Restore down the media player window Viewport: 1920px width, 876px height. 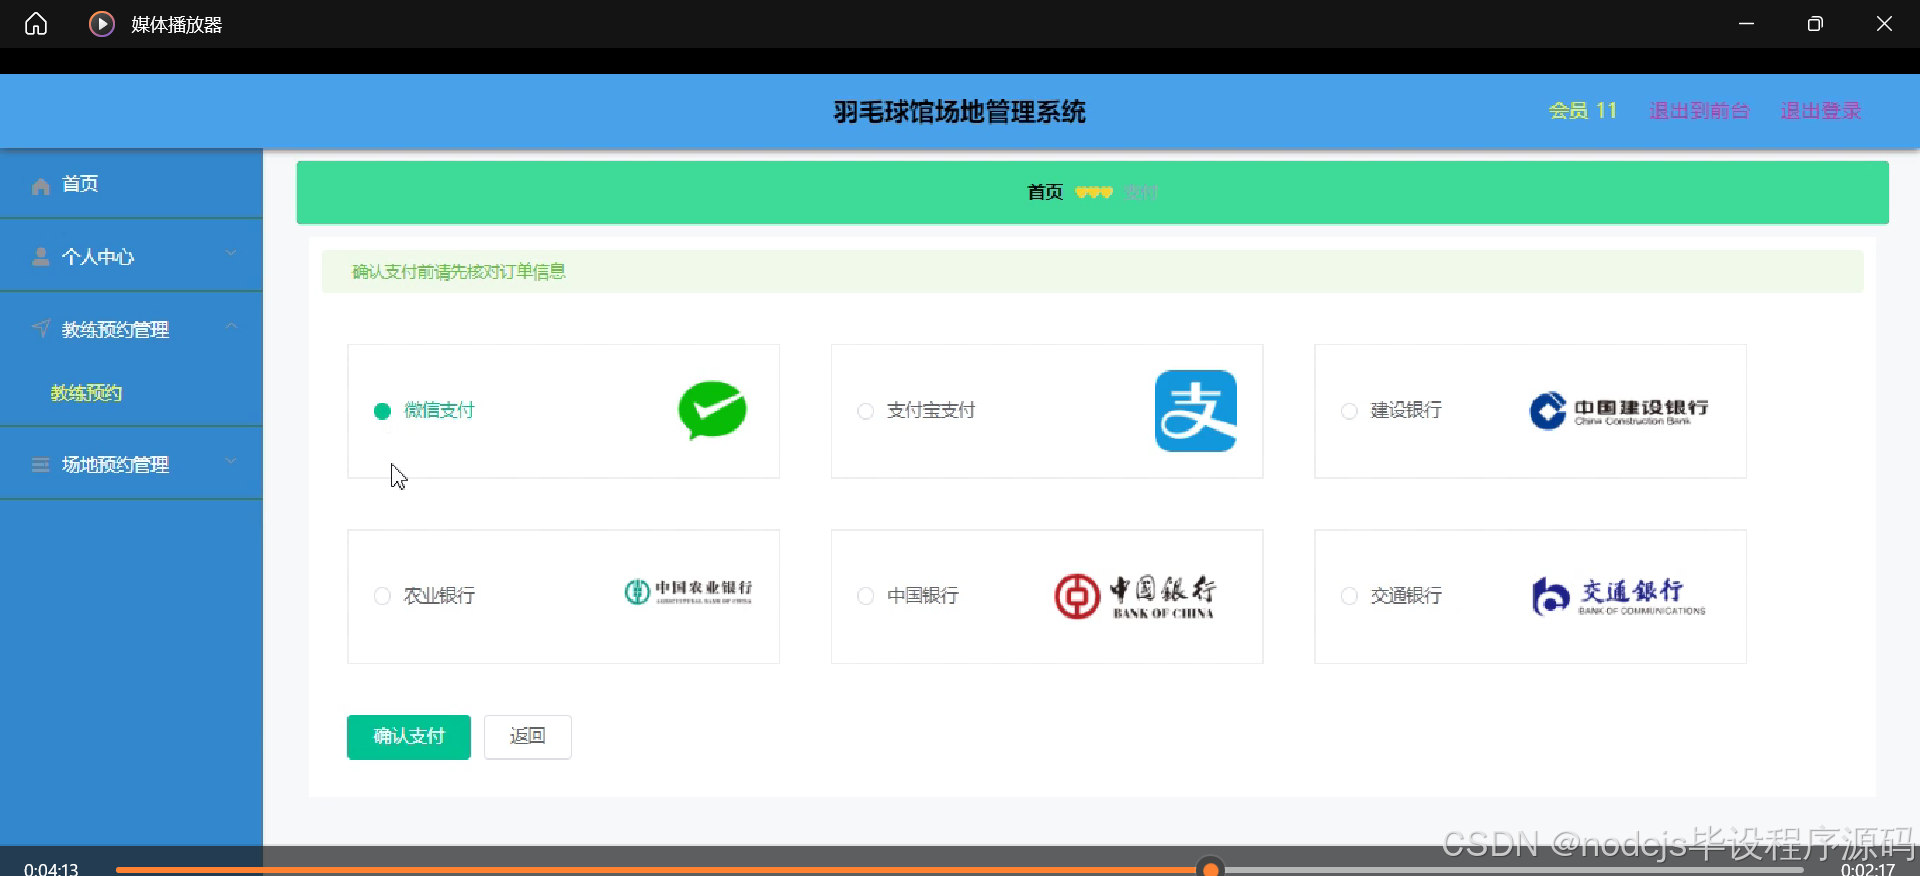tap(1815, 24)
